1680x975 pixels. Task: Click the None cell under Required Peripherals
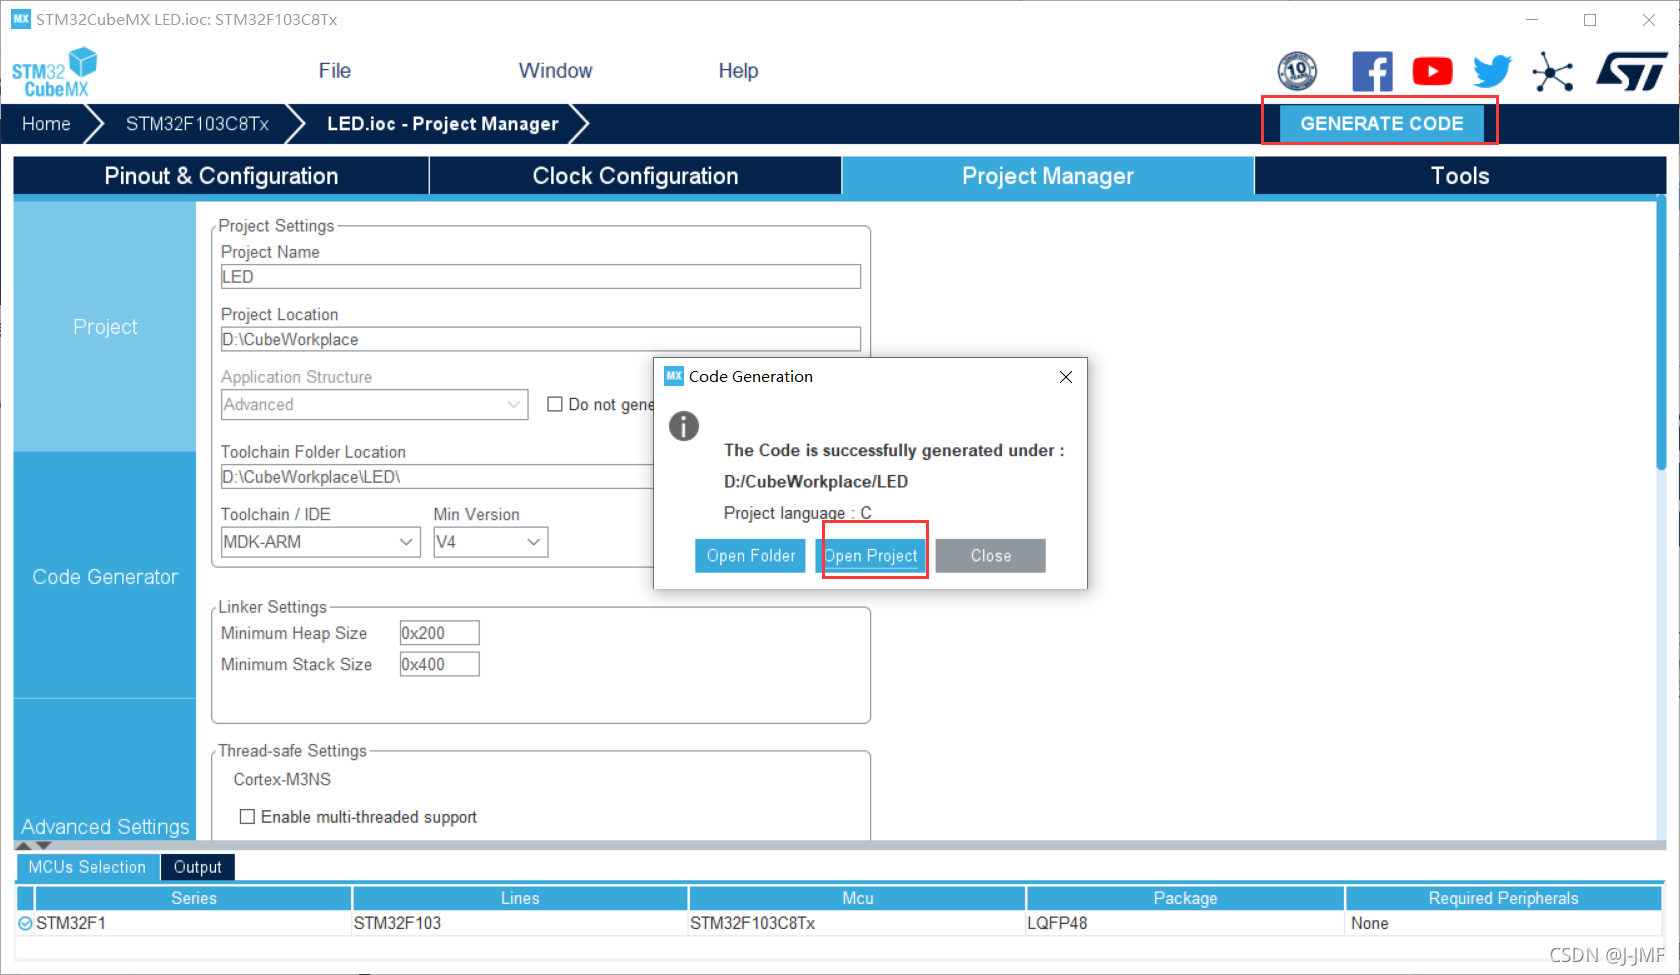(x=1503, y=923)
